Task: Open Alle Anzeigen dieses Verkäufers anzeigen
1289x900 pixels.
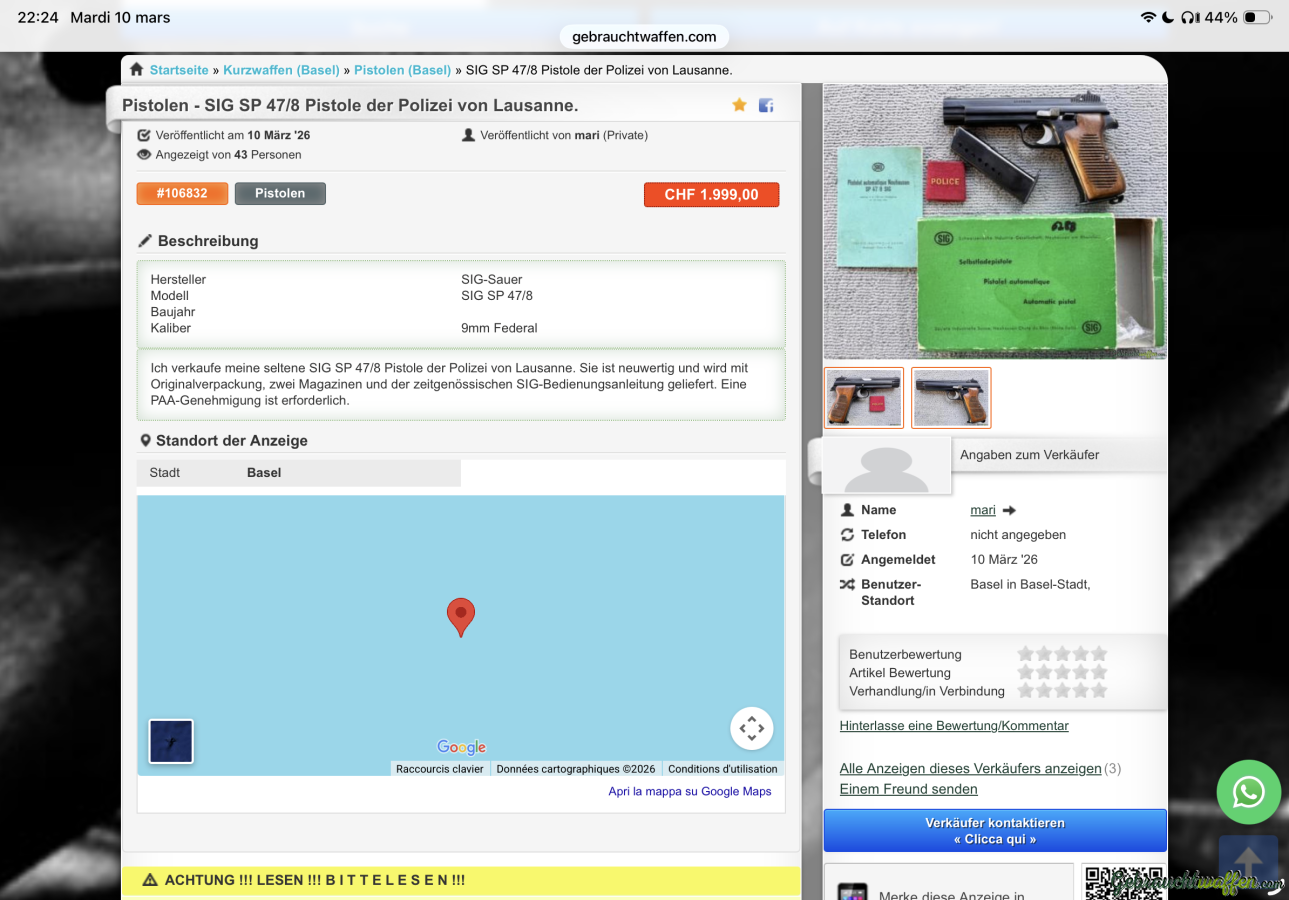Action: click(970, 768)
